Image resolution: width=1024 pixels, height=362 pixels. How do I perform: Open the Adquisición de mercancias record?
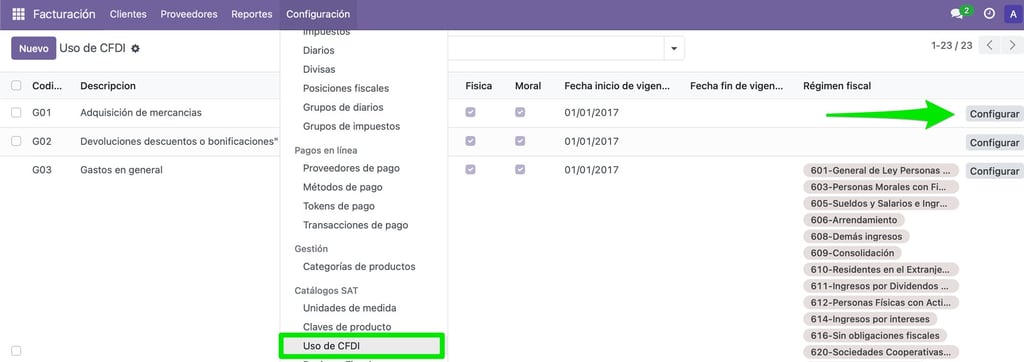point(141,112)
